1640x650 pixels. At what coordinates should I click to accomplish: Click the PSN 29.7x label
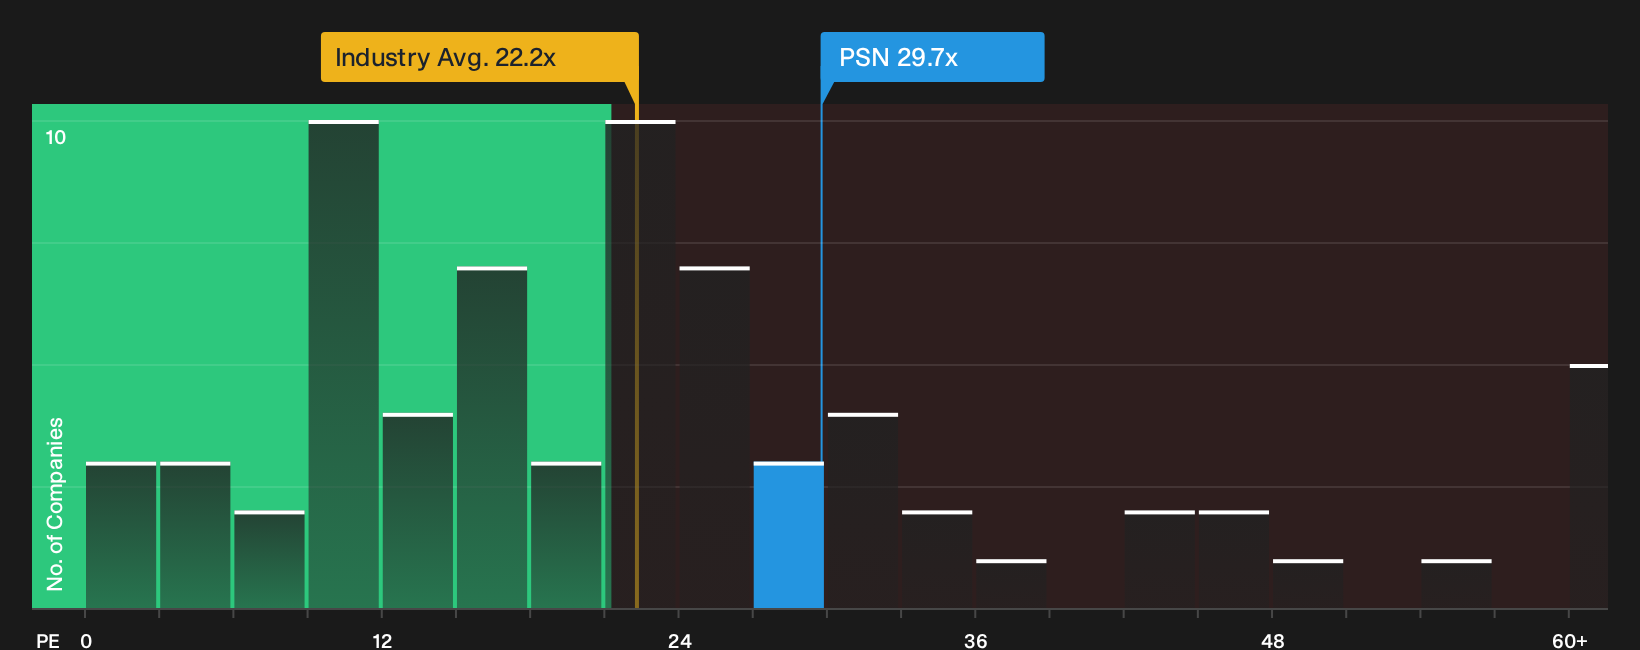tap(932, 57)
